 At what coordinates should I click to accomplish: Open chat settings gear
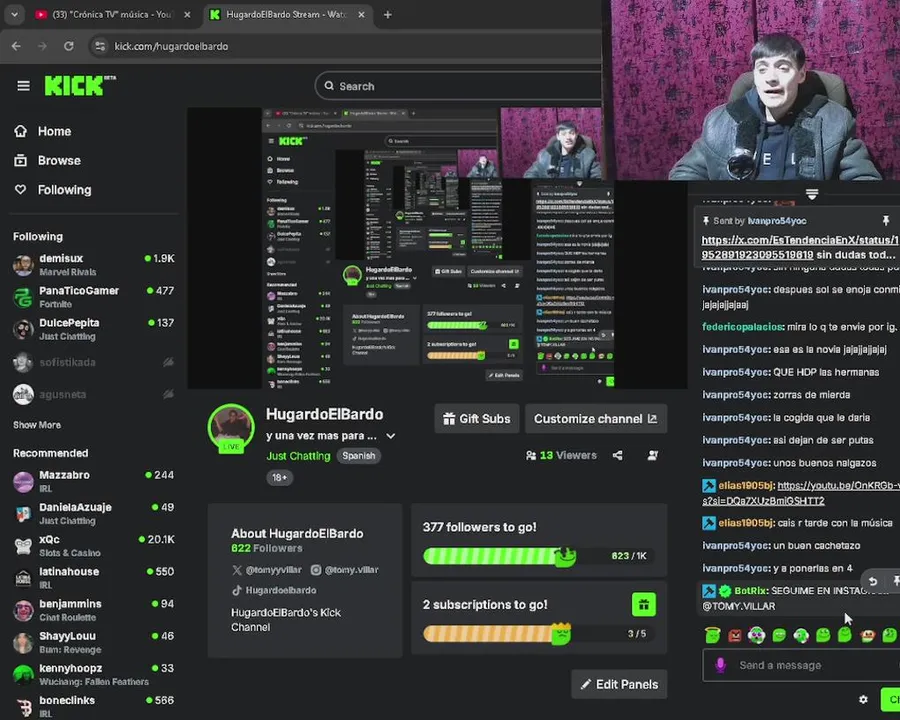pos(863,699)
